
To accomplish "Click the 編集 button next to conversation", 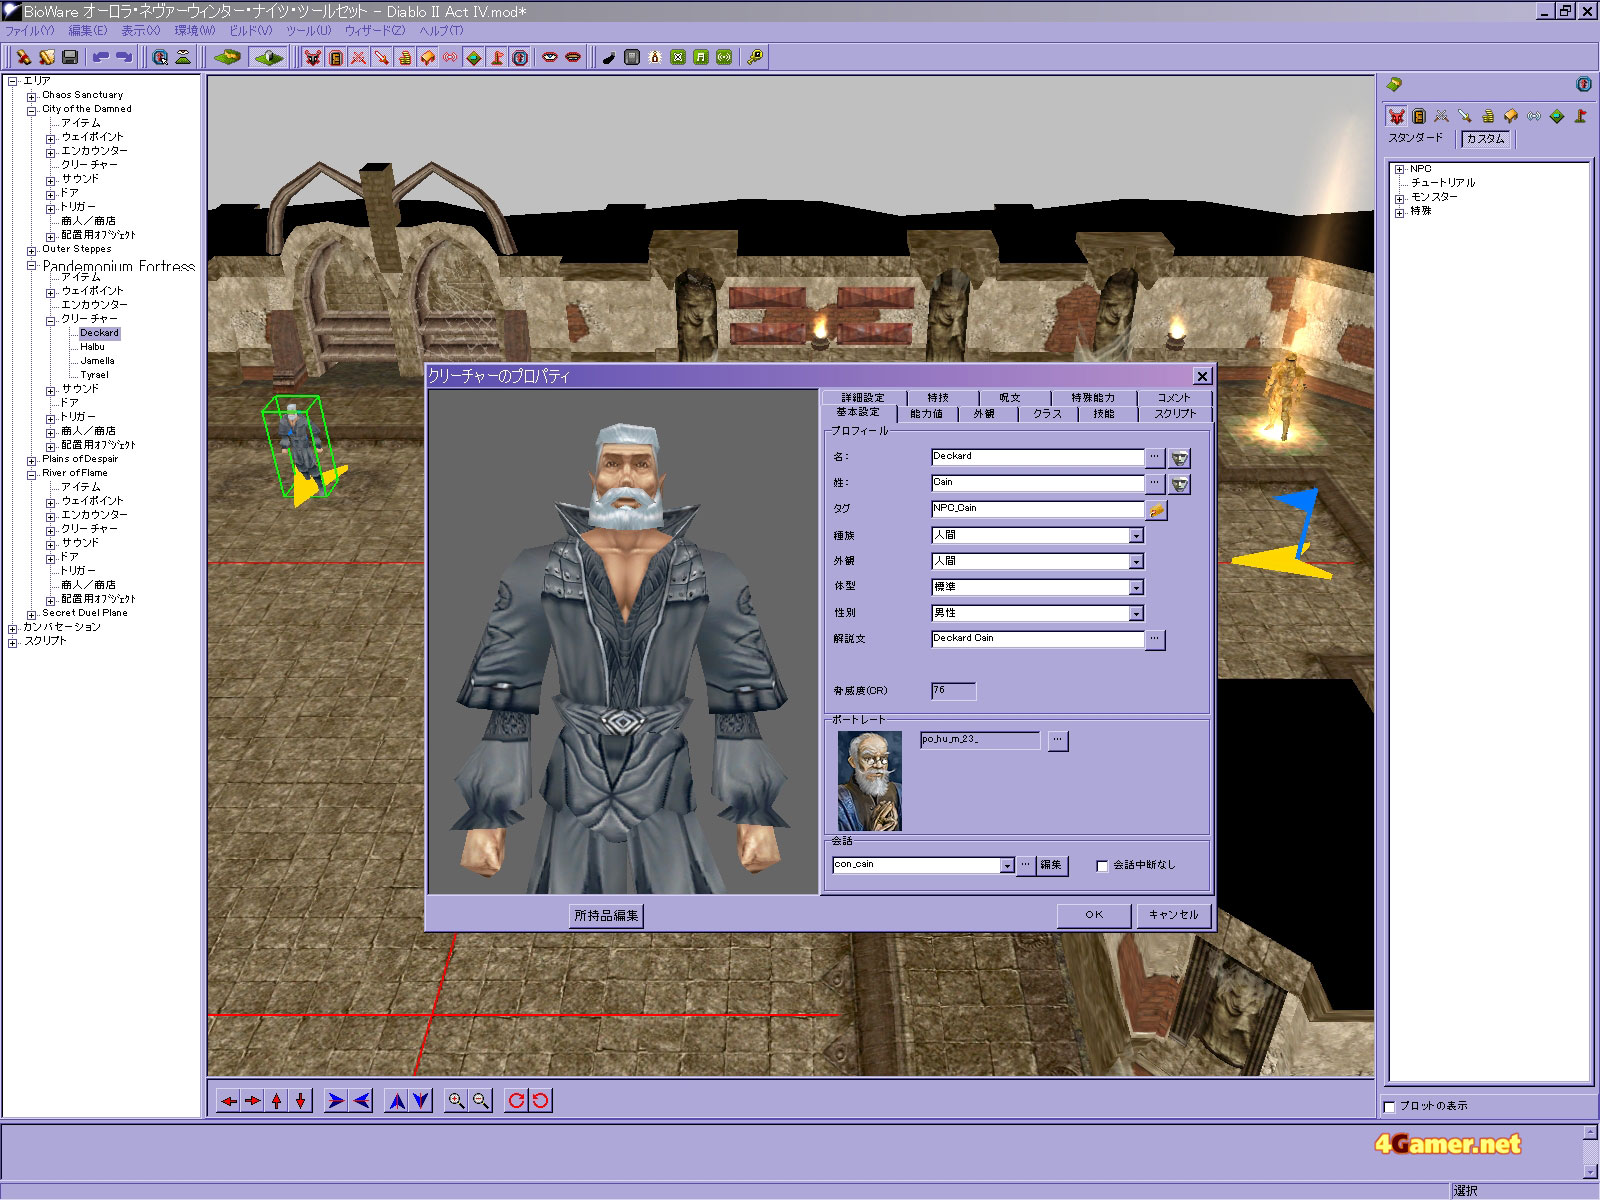I will (x=1051, y=866).
